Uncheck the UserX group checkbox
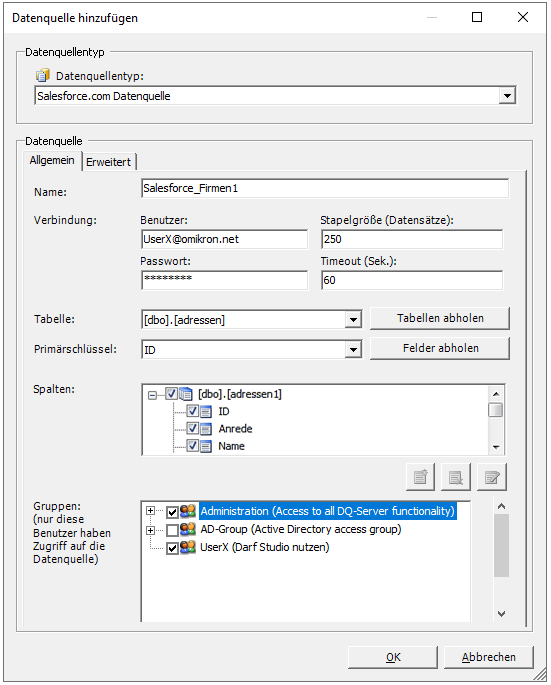The image size is (551, 685). 173,548
